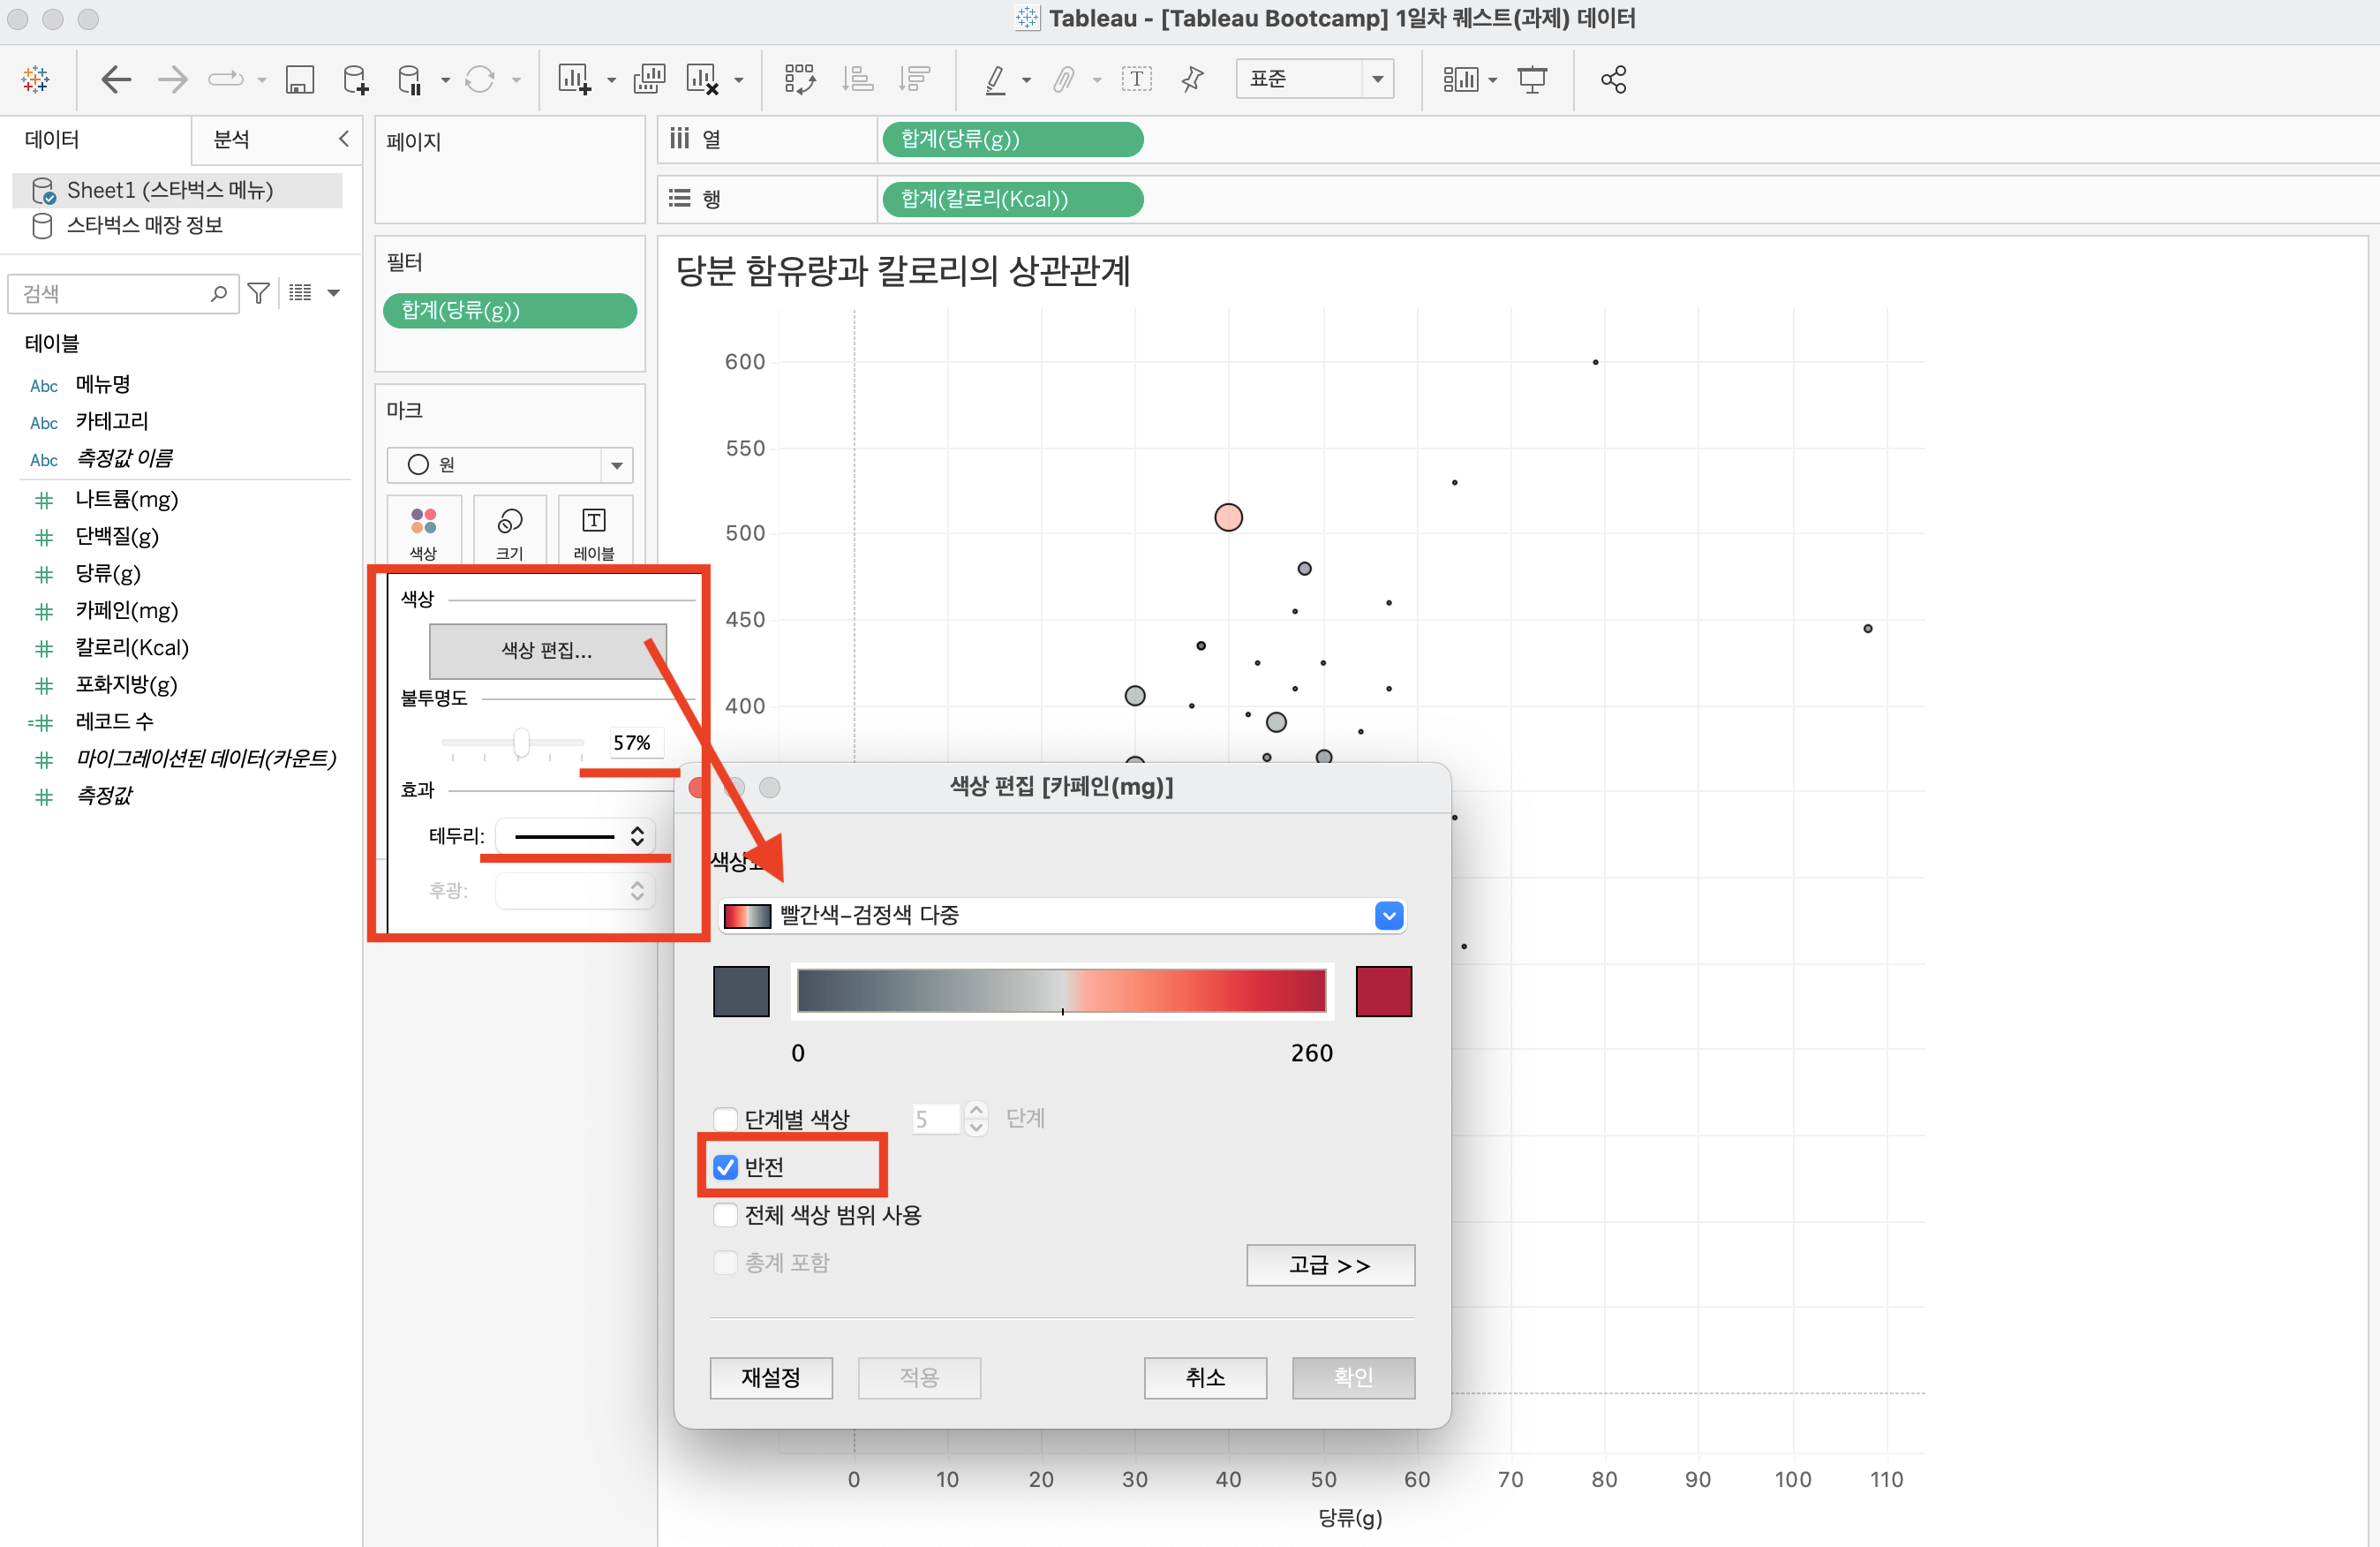The width and height of the screenshot is (2380, 1547).
Task: Click the 재설정 reset button
Action: (x=770, y=1377)
